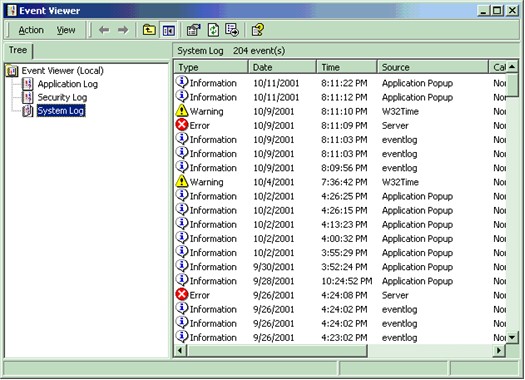This screenshot has height=380, width=525.
Task: Click the error icon at 8:11:09 PM
Action: click(x=181, y=125)
